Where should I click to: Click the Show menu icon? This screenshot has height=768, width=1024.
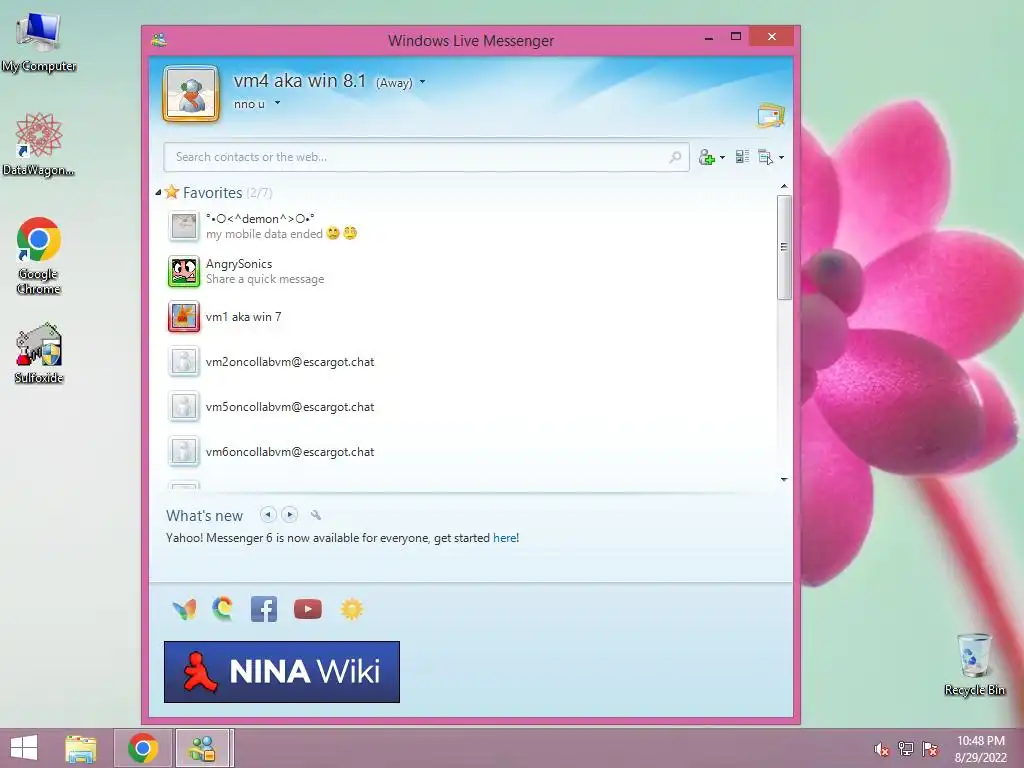pos(765,157)
